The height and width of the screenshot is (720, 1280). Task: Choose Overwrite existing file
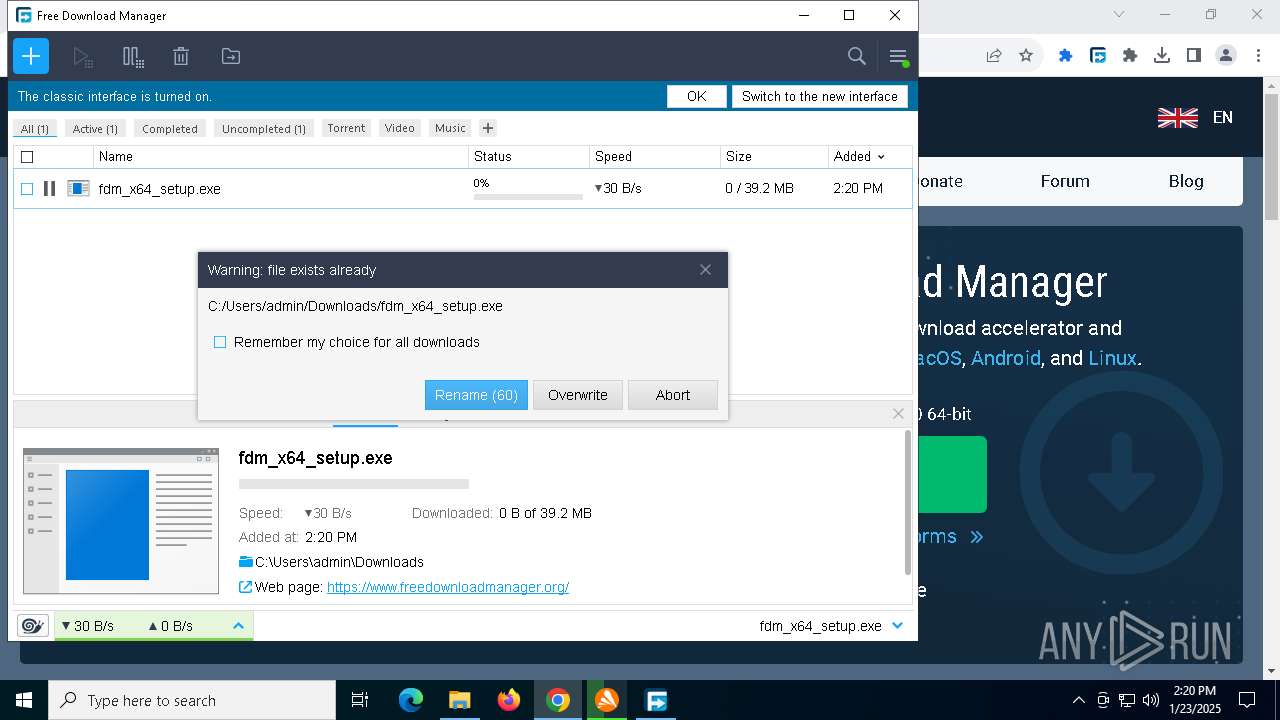click(578, 395)
